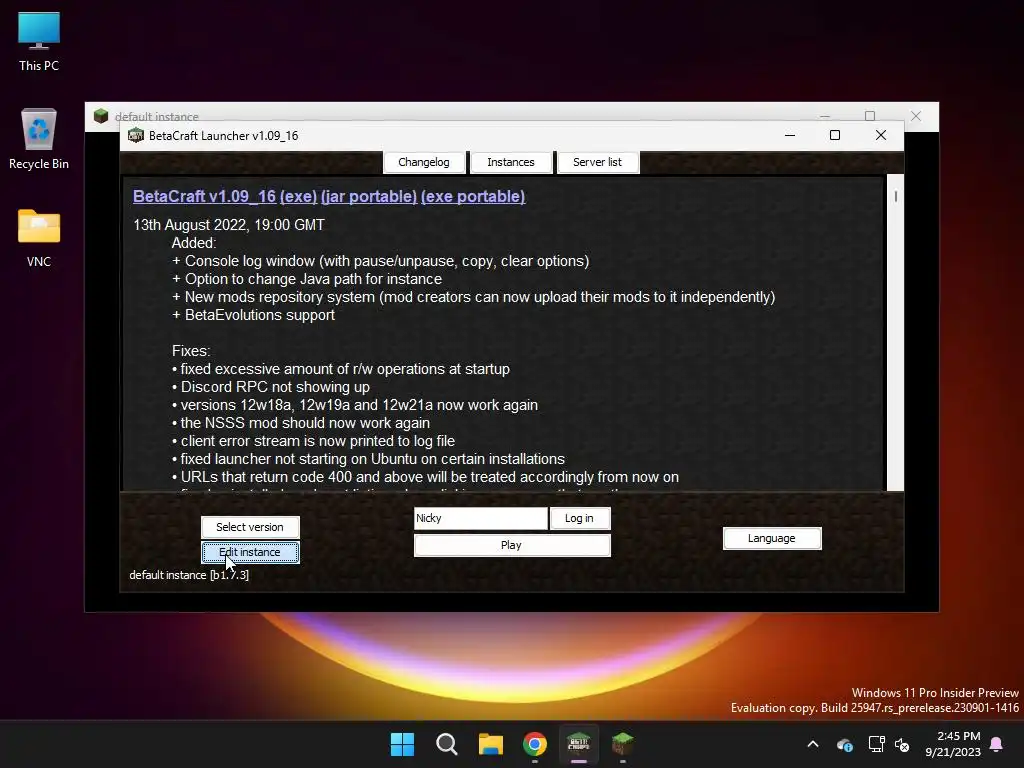Open the (exe portable) download link

click(x=473, y=197)
